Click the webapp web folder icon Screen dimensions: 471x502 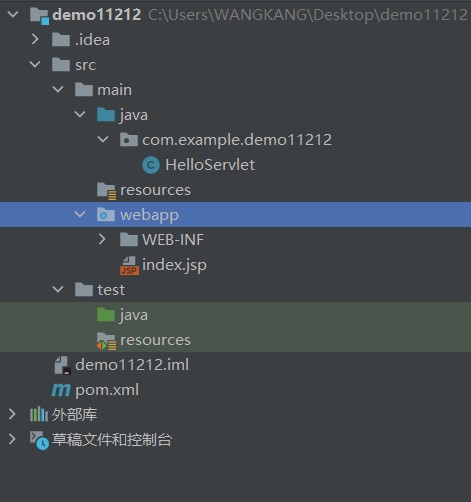pyautogui.click(x=106, y=215)
